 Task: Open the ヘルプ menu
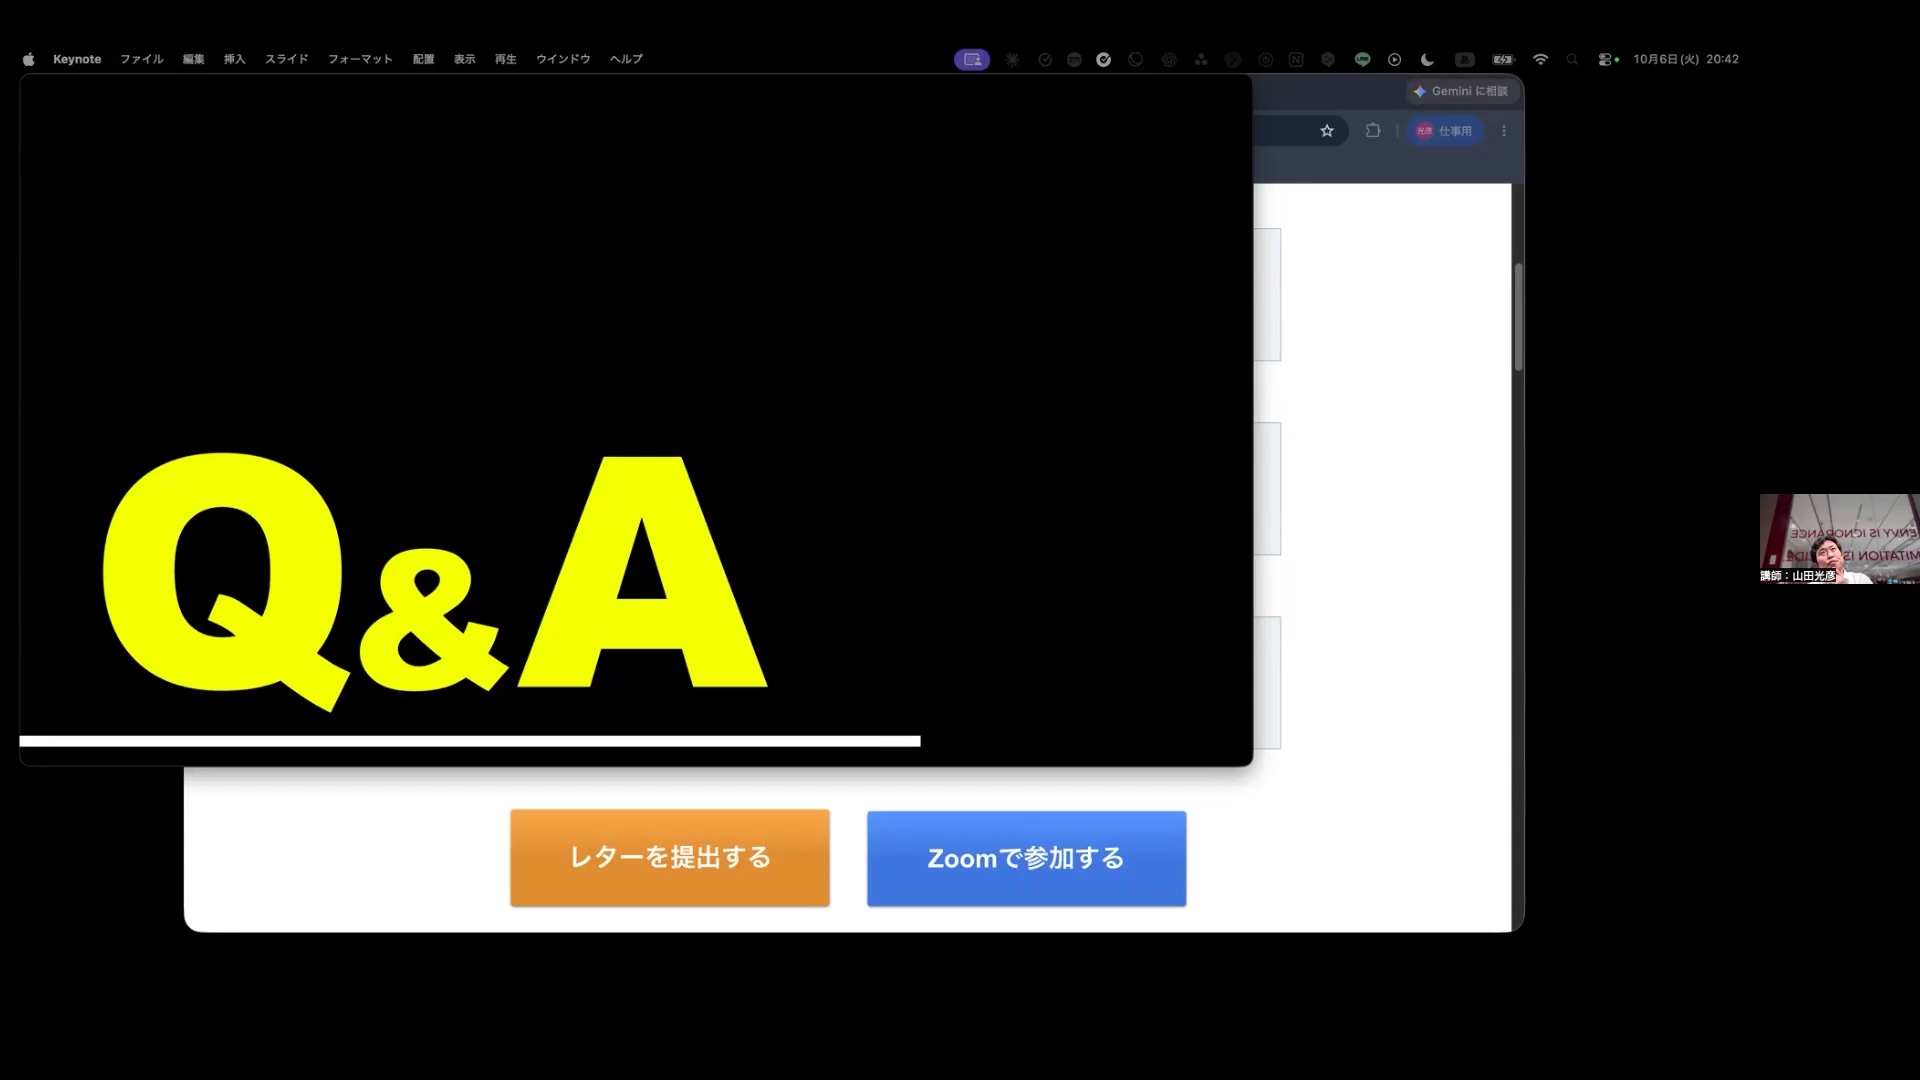[626, 59]
